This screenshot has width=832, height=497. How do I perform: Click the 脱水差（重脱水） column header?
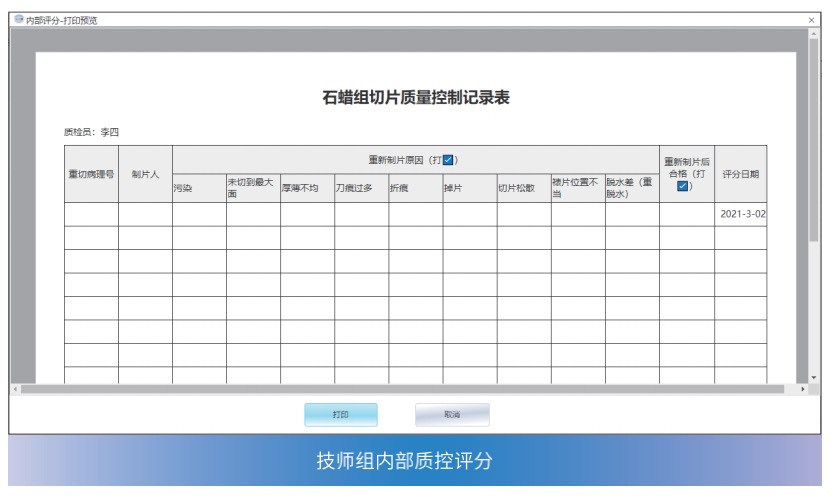[632, 188]
